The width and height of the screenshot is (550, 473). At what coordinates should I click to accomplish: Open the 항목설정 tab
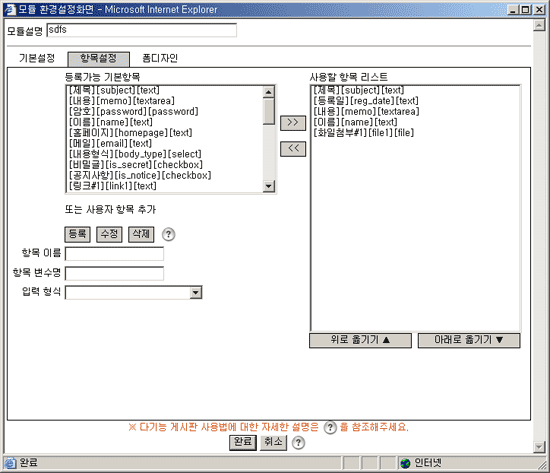click(x=99, y=59)
